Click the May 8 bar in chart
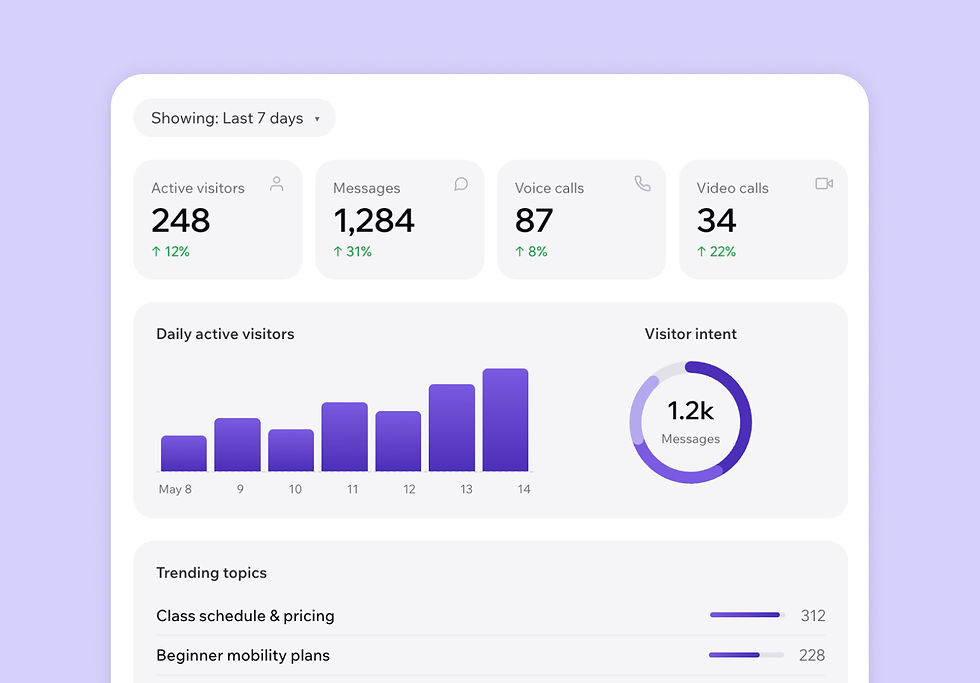Image resolution: width=980 pixels, height=683 pixels. coord(184,453)
